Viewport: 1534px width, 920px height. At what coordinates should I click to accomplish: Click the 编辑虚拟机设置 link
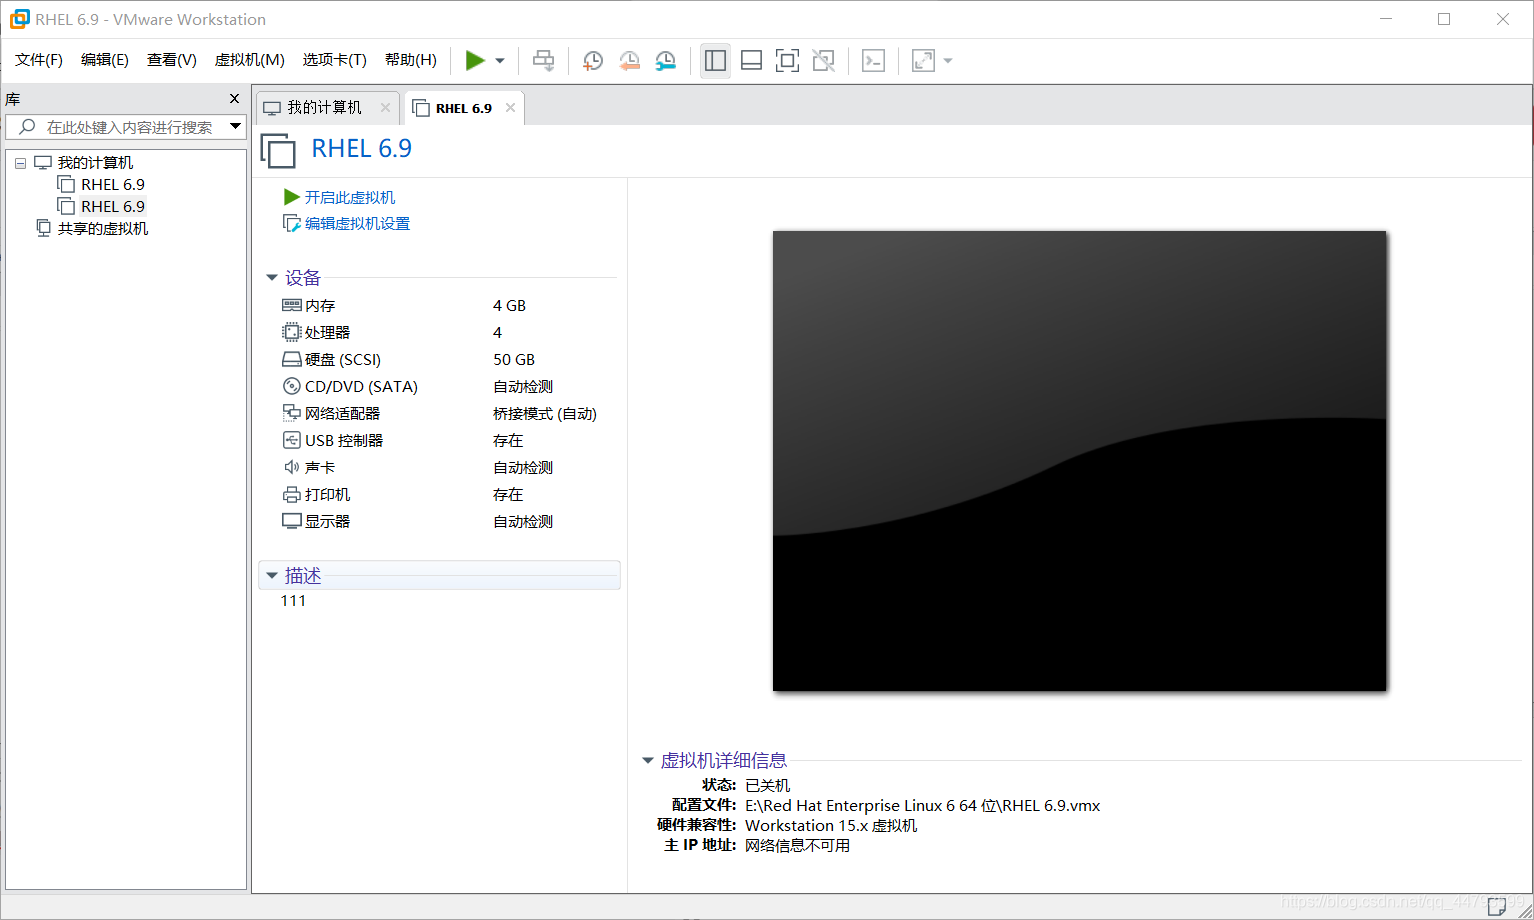click(357, 224)
